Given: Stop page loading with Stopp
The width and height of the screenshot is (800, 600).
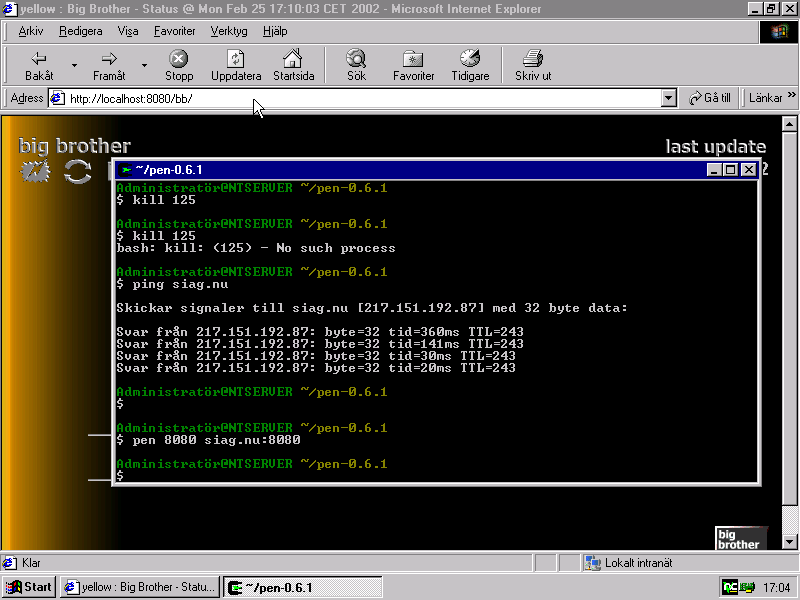Looking at the screenshot, I should click(179, 65).
